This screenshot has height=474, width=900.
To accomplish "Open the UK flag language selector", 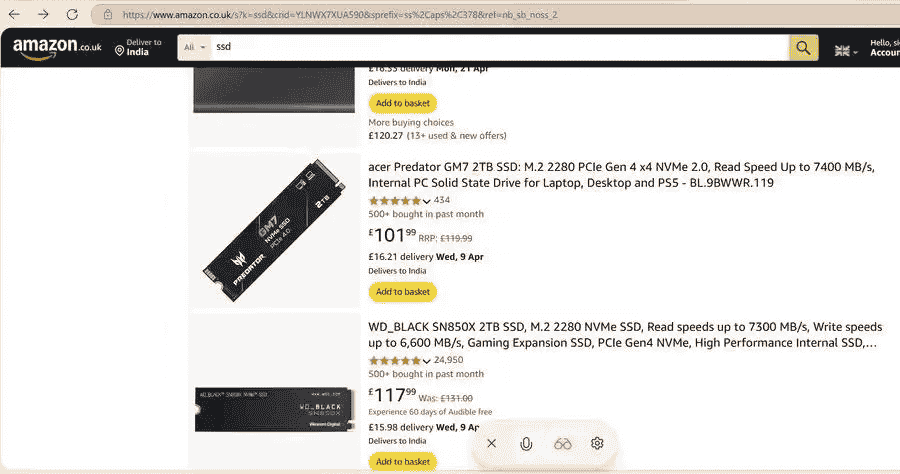I will tap(845, 50).
